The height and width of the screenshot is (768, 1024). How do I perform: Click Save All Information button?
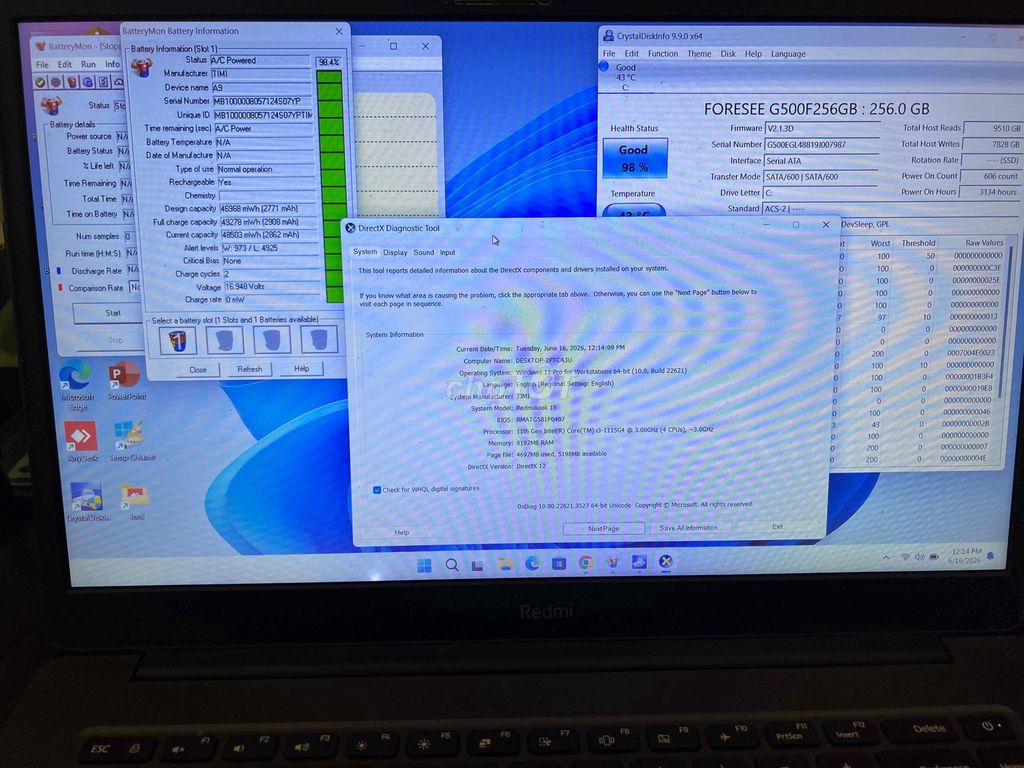(x=688, y=528)
